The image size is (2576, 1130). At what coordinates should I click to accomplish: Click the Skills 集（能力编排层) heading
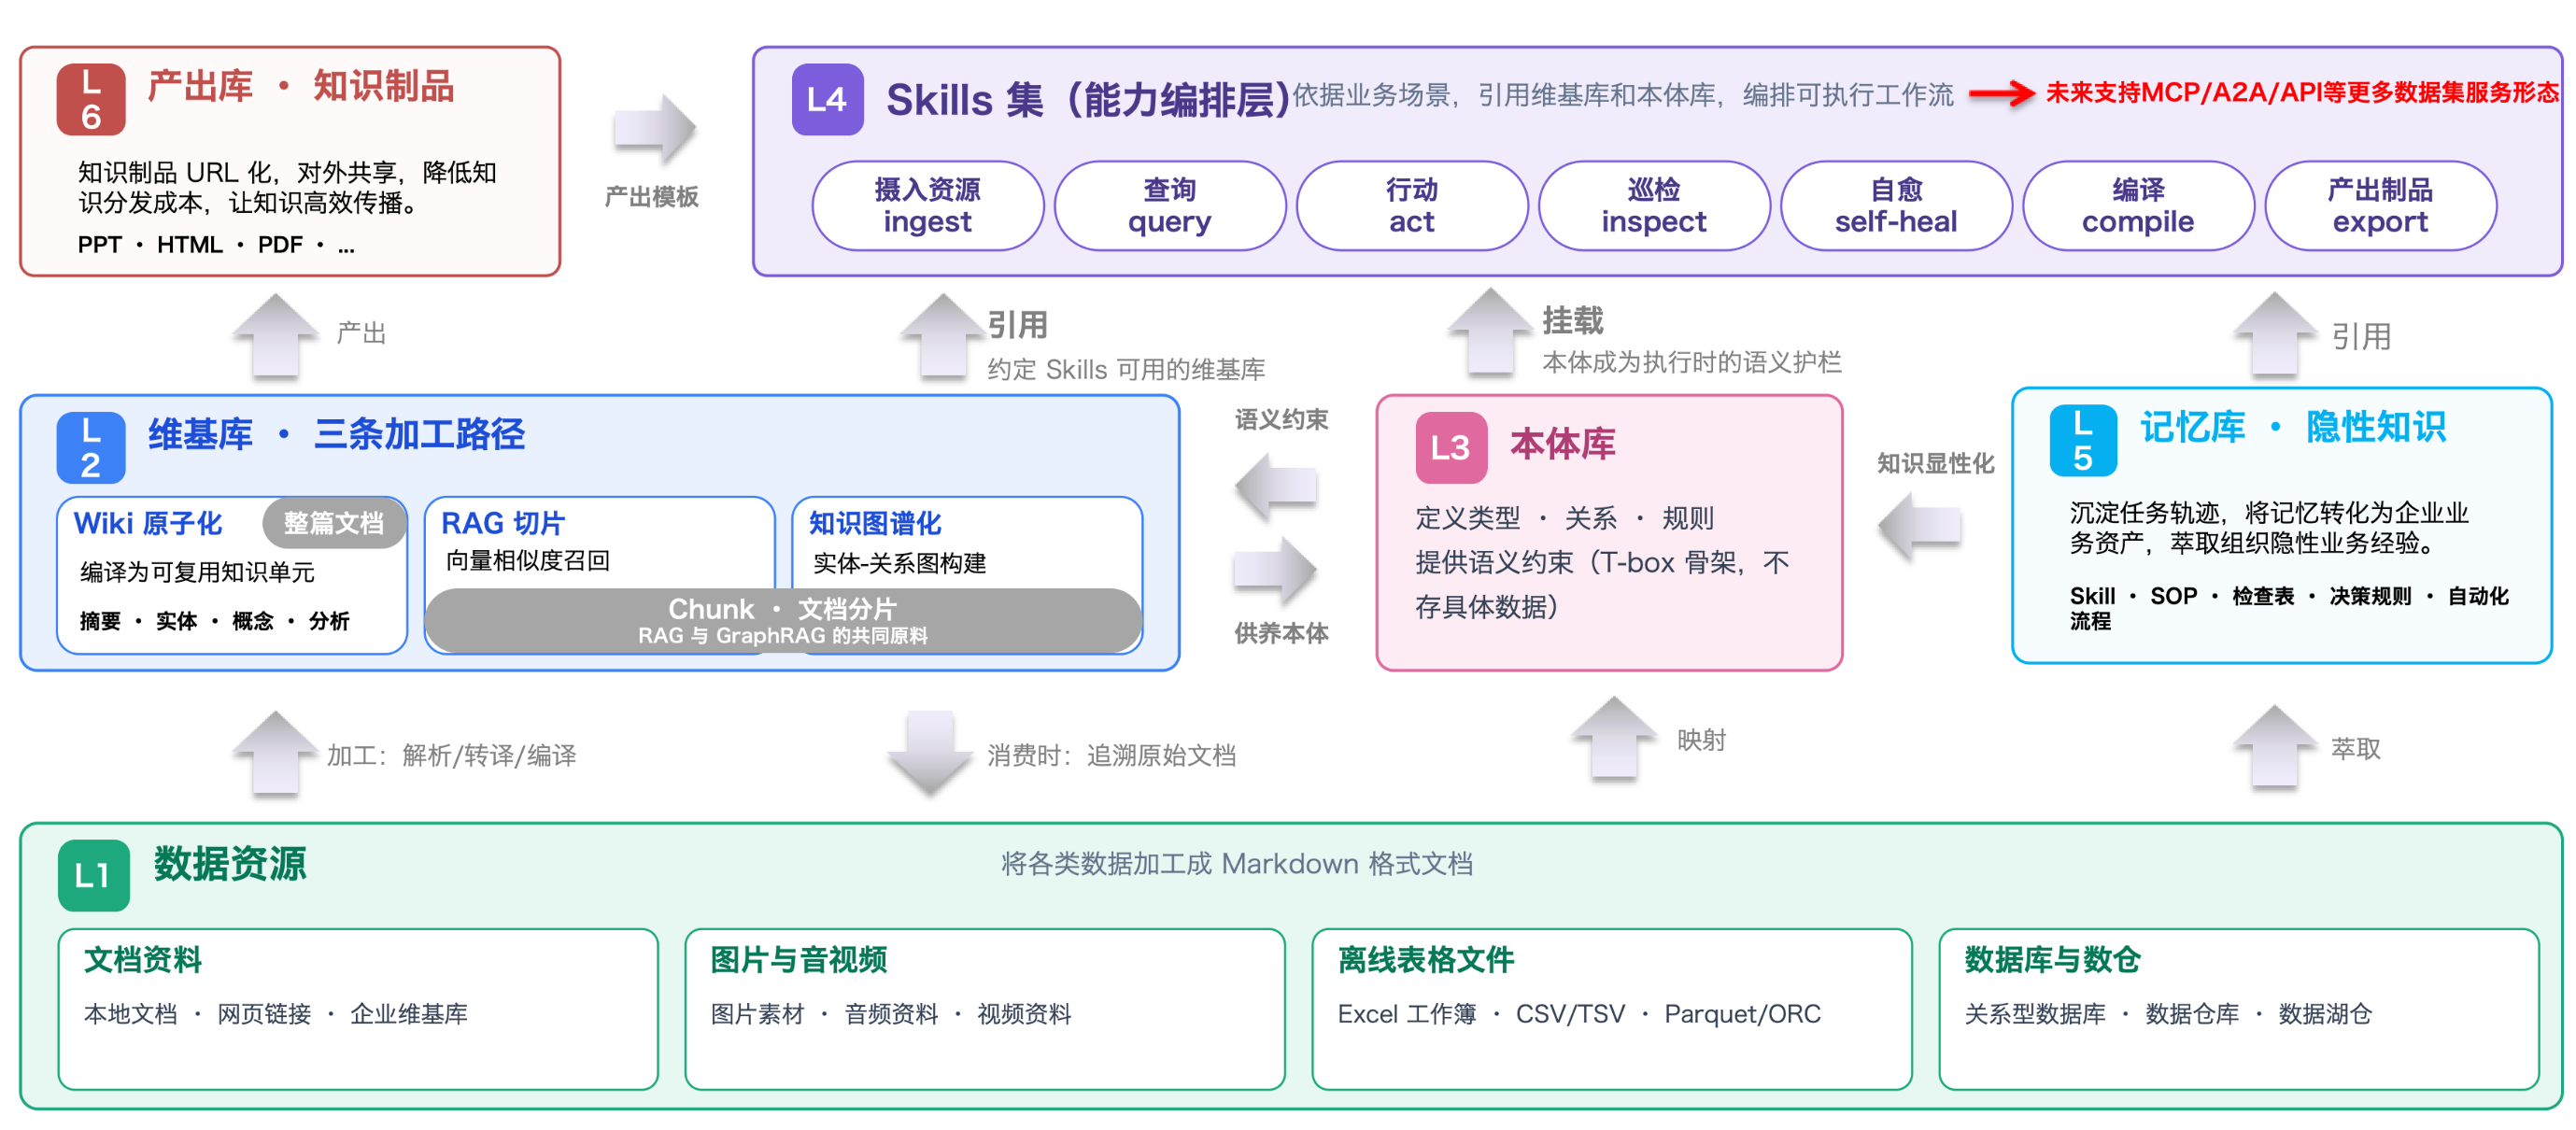[x=1088, y=99]
